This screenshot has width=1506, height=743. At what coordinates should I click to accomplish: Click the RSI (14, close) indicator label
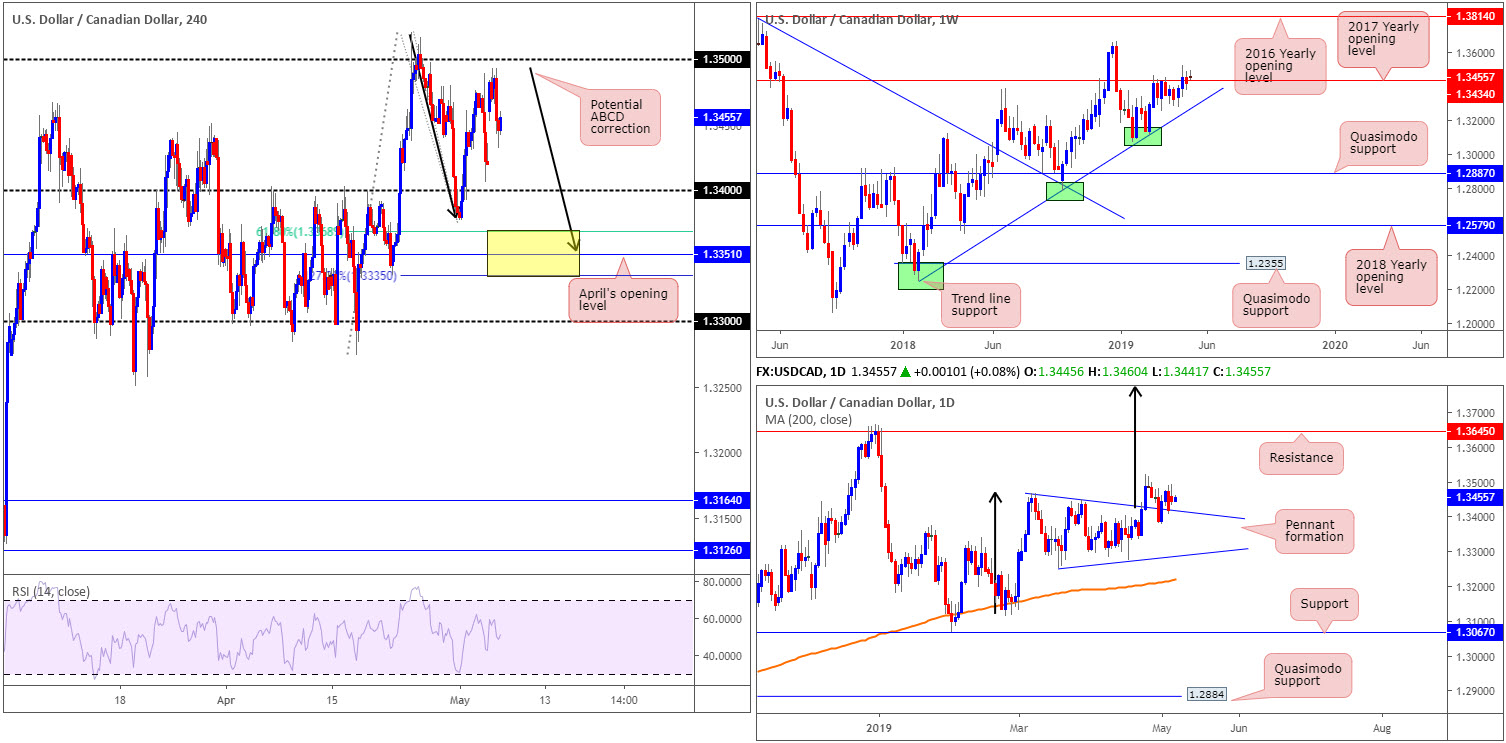pyautogui.click(x=50, y=592)
